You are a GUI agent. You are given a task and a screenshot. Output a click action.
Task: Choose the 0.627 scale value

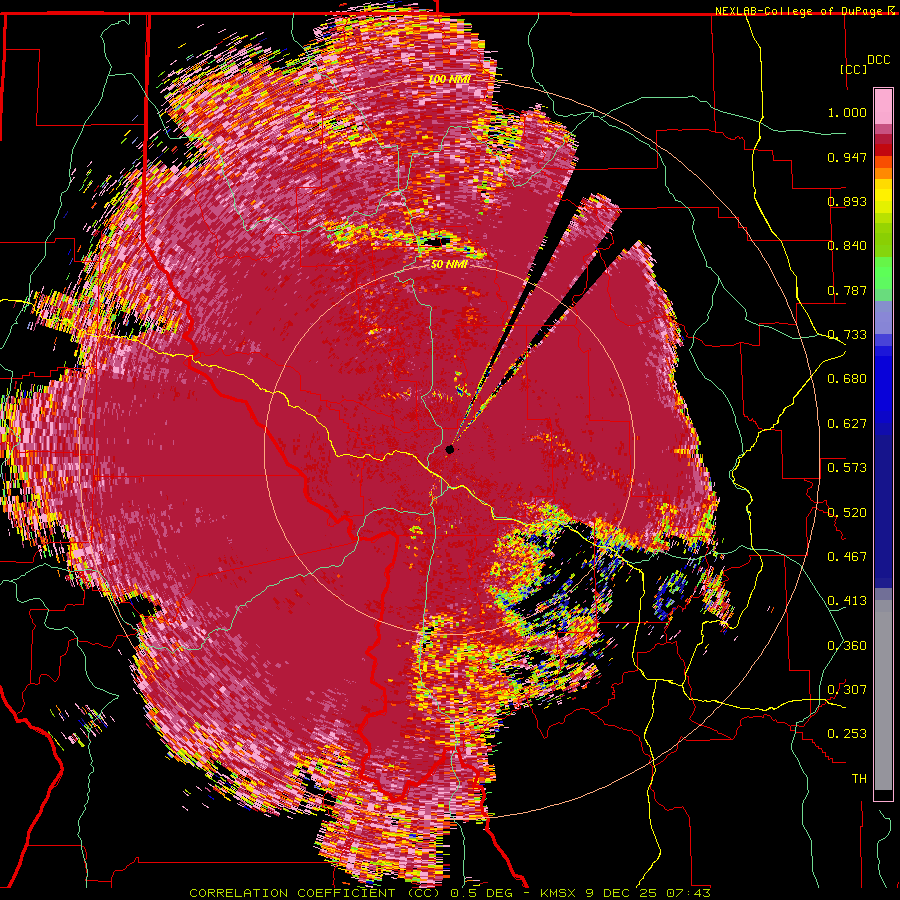point(847,424)
